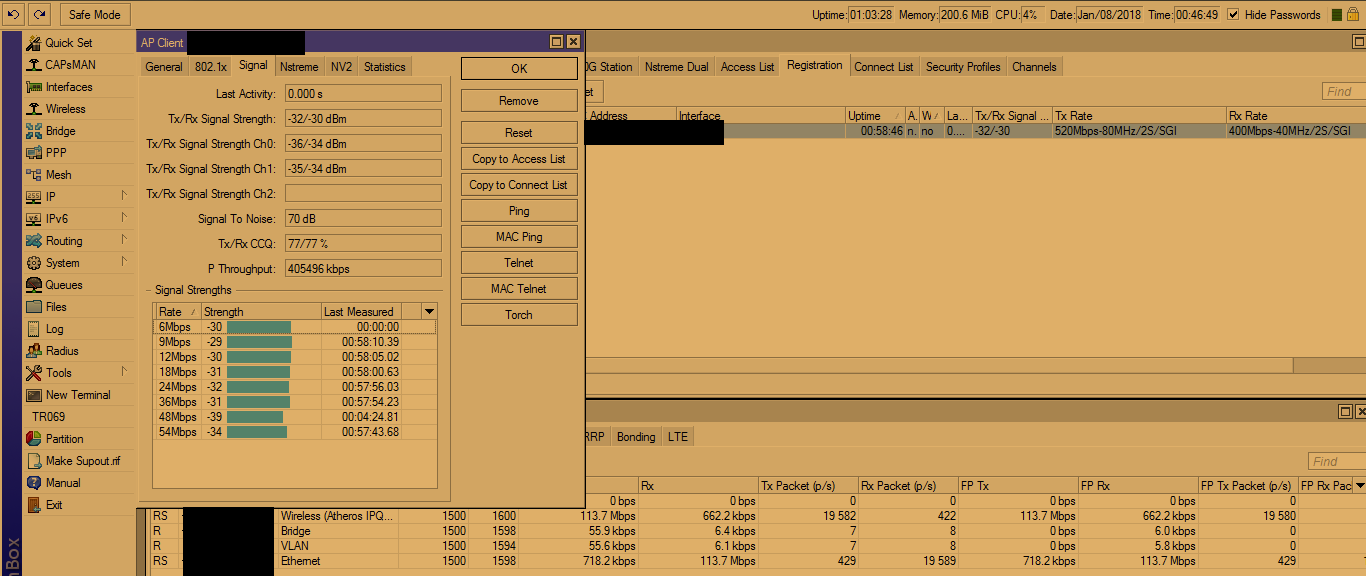The width and height of the screenshot is (1366, 576).
Task: Open CAPsMAN from the sidebar
Action: 34,65
